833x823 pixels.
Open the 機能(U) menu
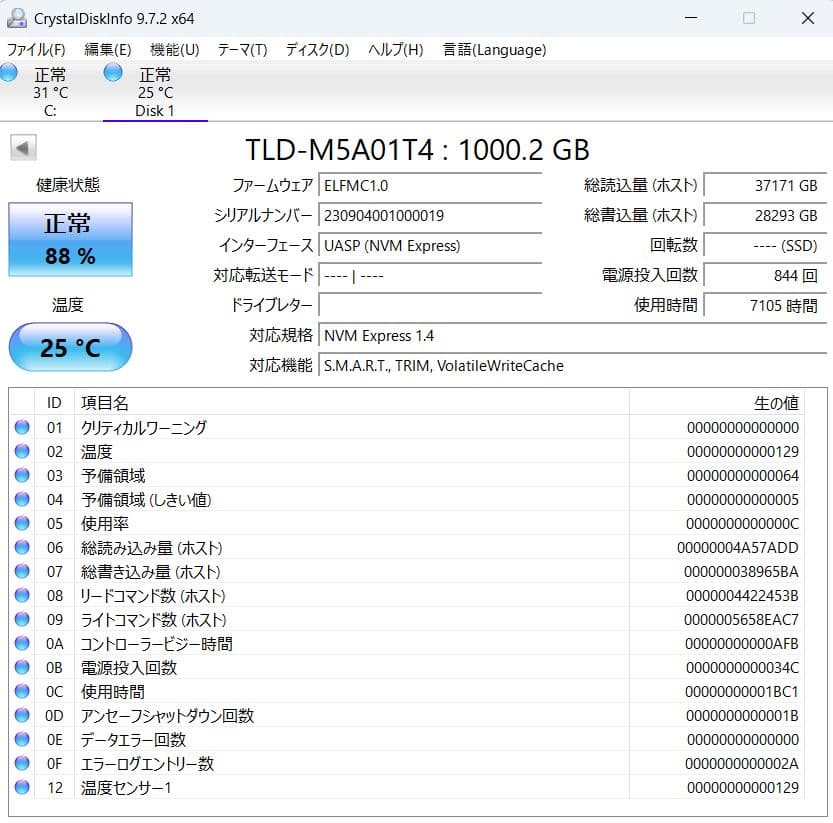tap(175, 49)
